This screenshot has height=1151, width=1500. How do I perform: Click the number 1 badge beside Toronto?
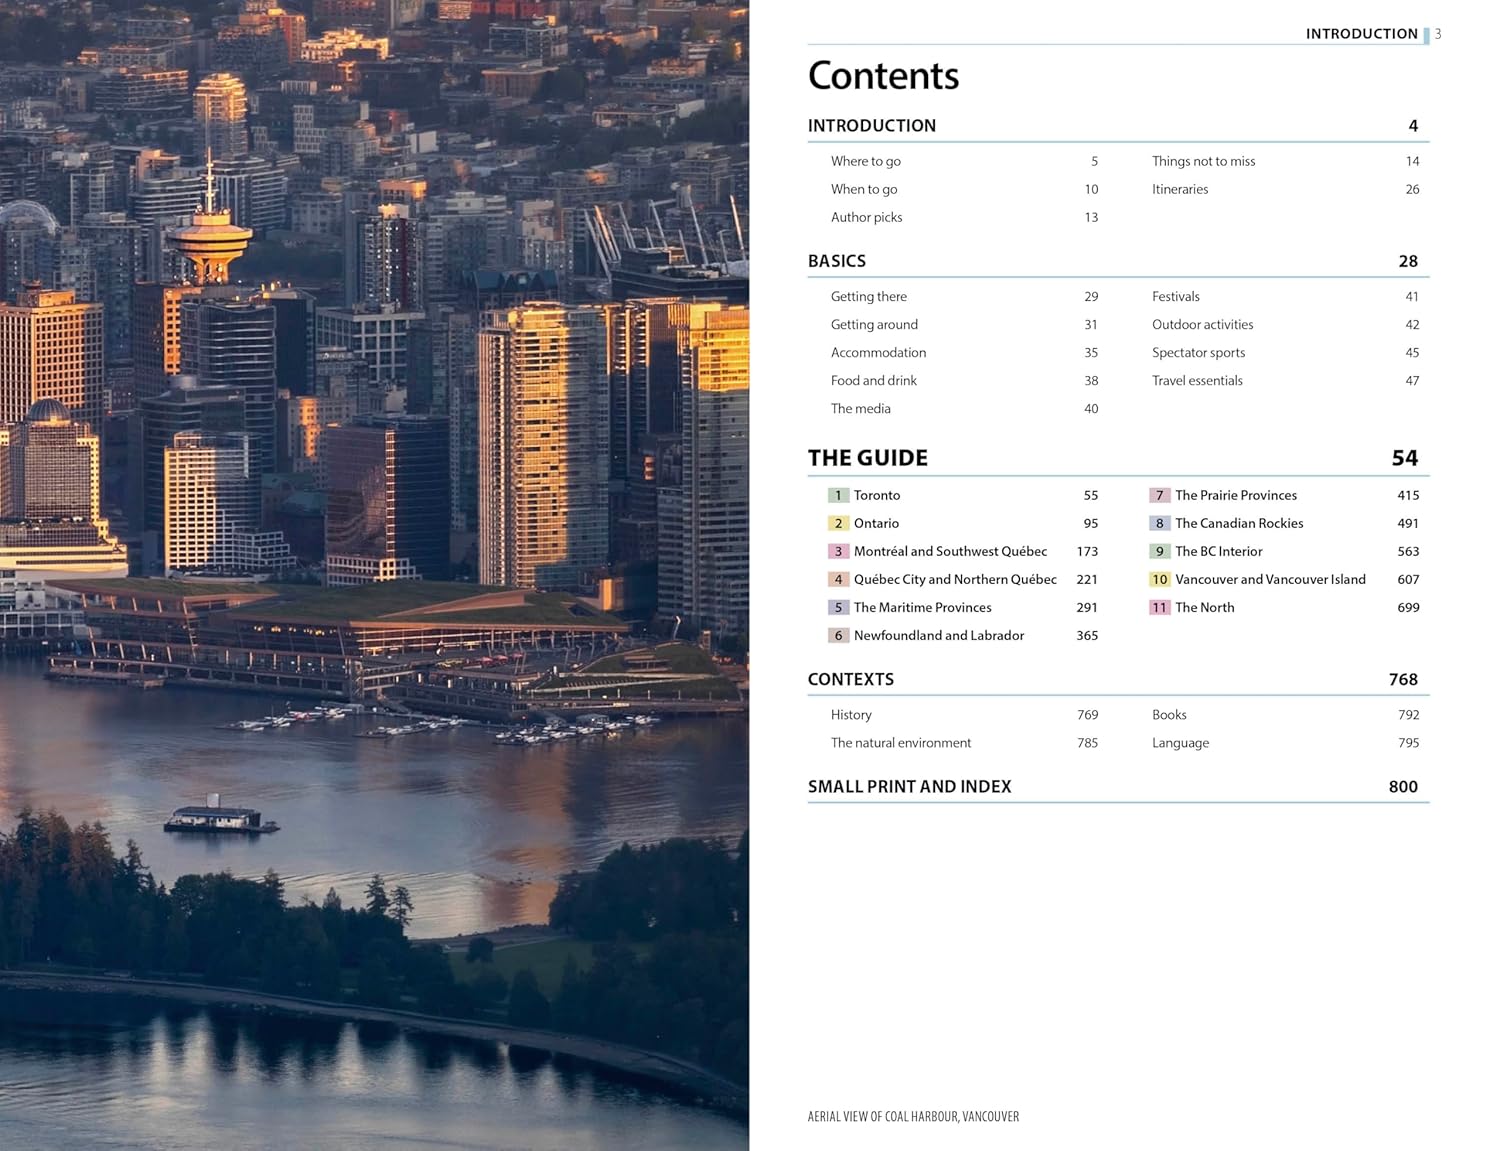click(838, 495)
